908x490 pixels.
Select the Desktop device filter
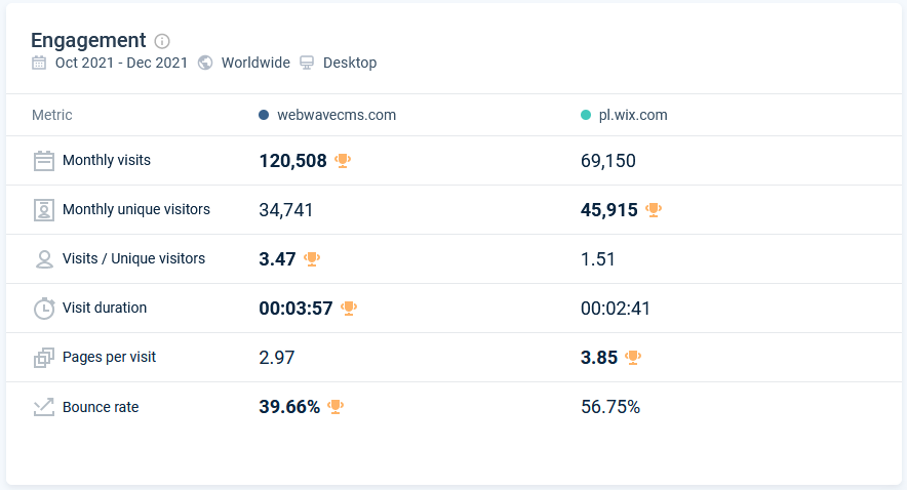(350, 63)
